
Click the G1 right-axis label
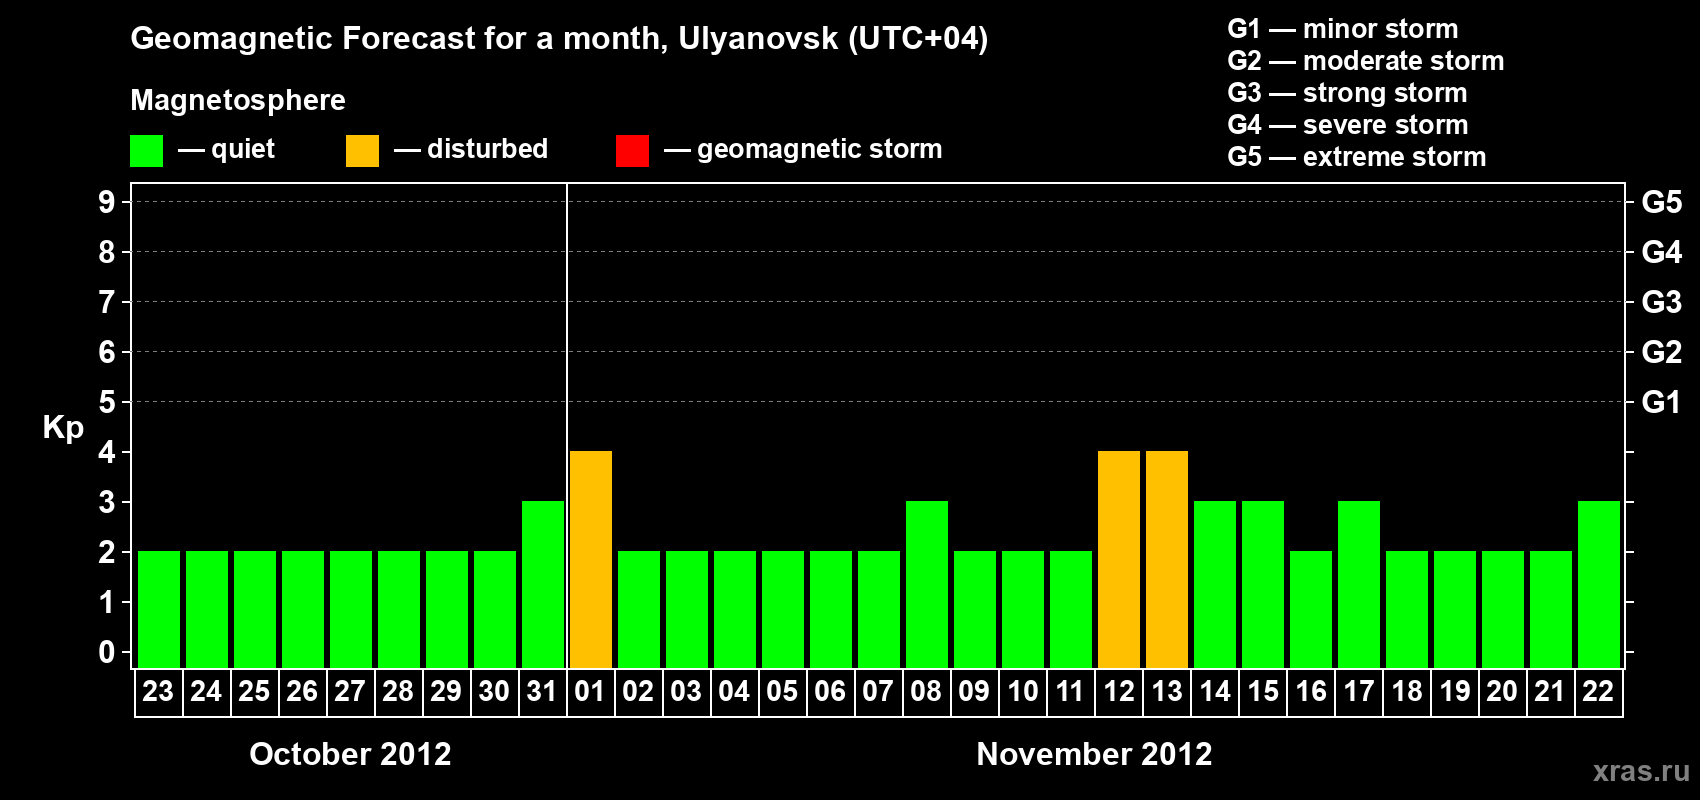coord(1662,402)
